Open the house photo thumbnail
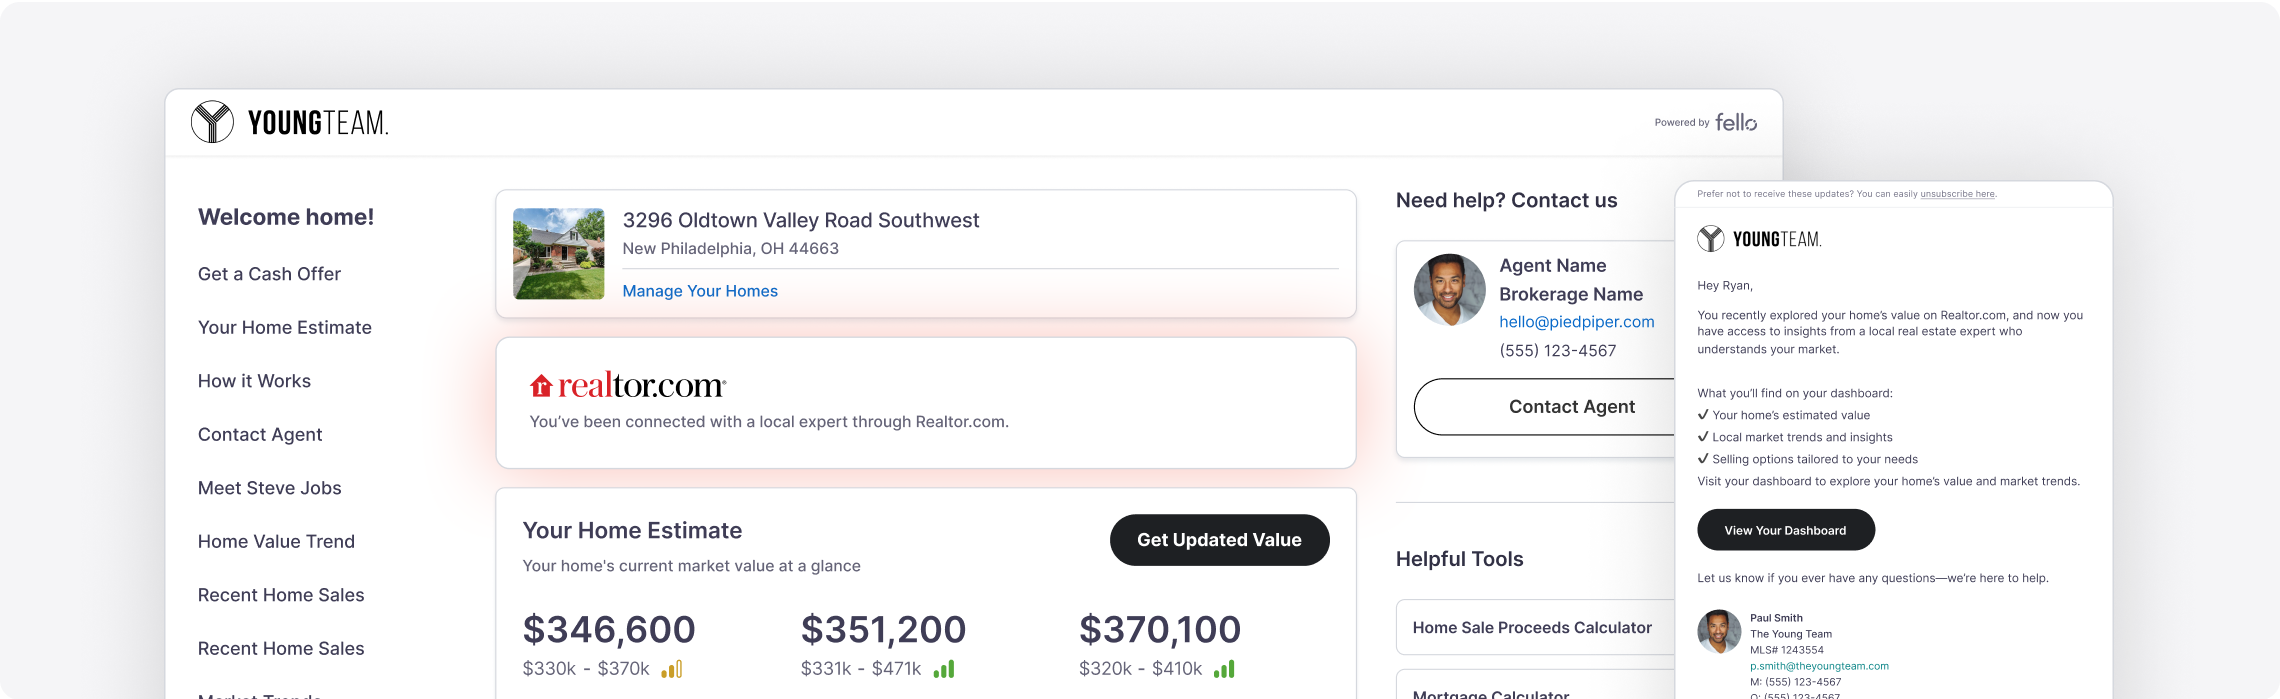Screen dimensions: 2280x699 pyautogui.click(x=559, y=254)
